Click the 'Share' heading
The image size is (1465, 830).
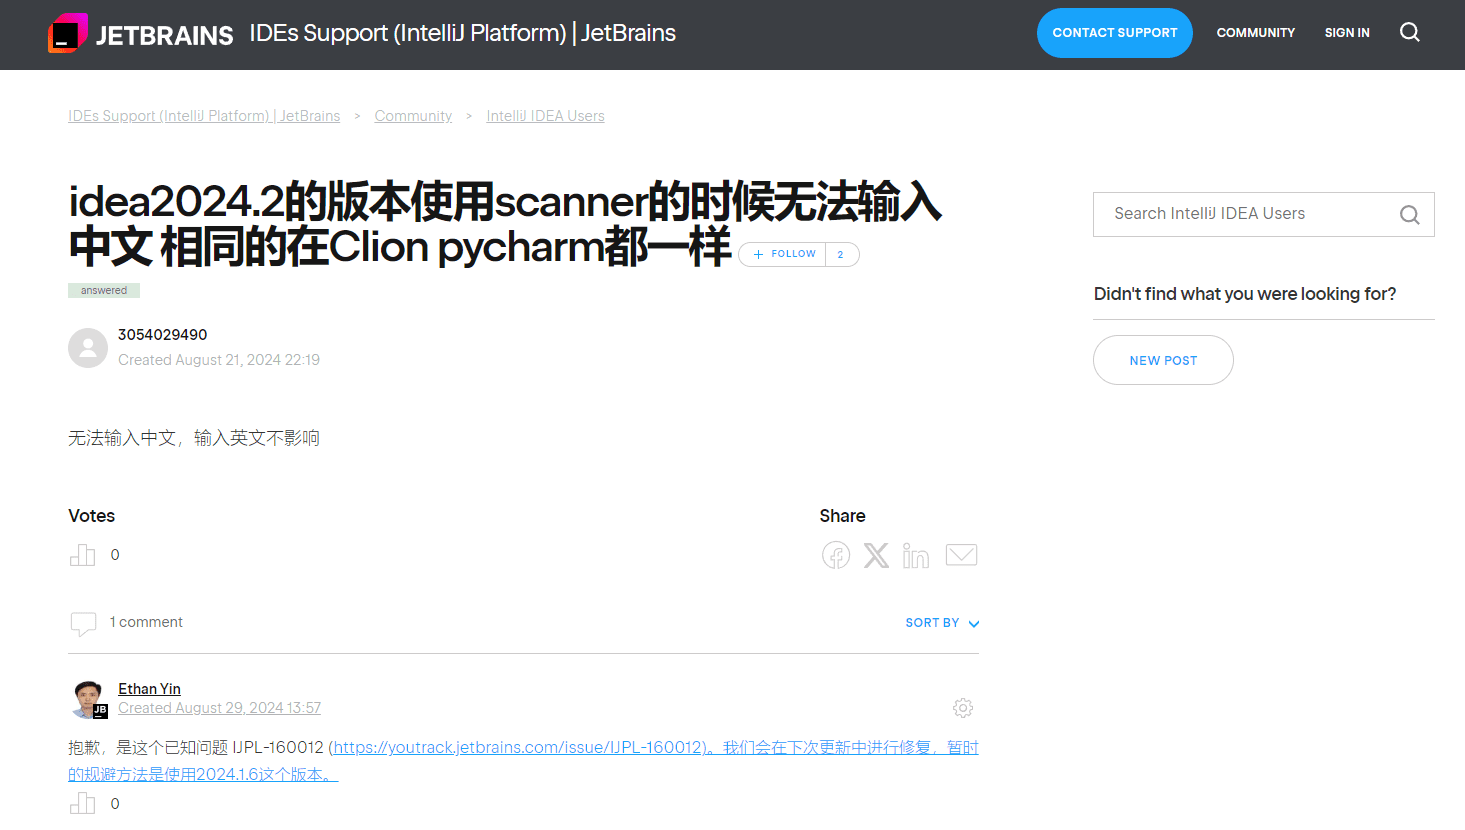[843, 516]
